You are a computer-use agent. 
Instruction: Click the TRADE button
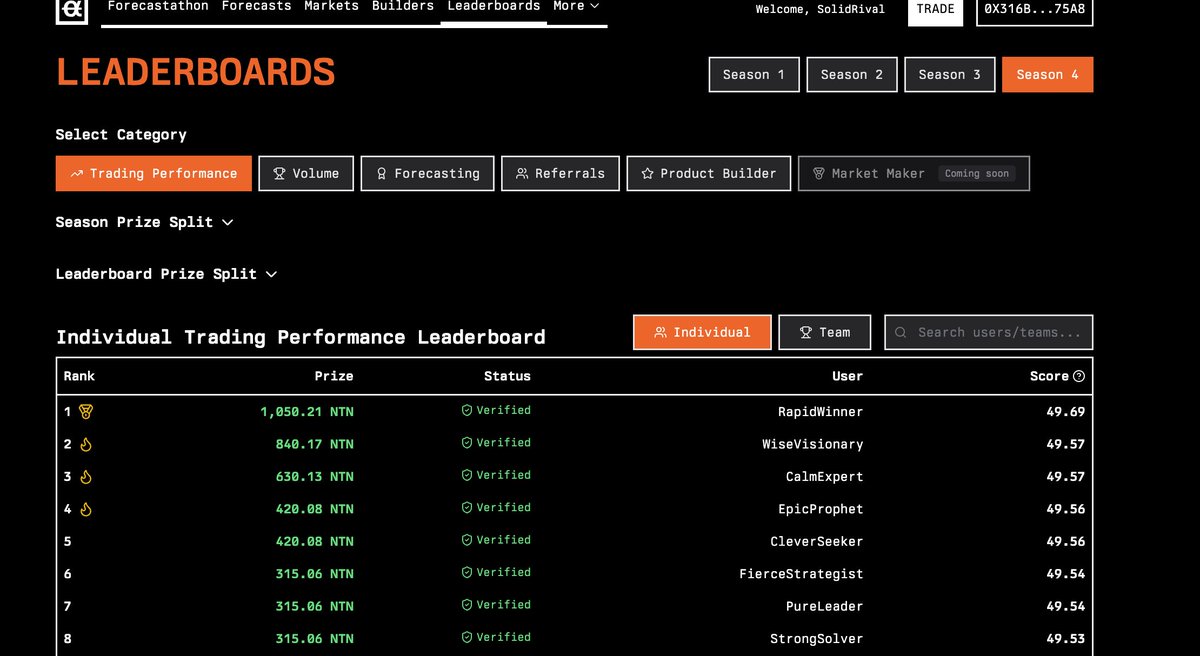pos(935,10)
